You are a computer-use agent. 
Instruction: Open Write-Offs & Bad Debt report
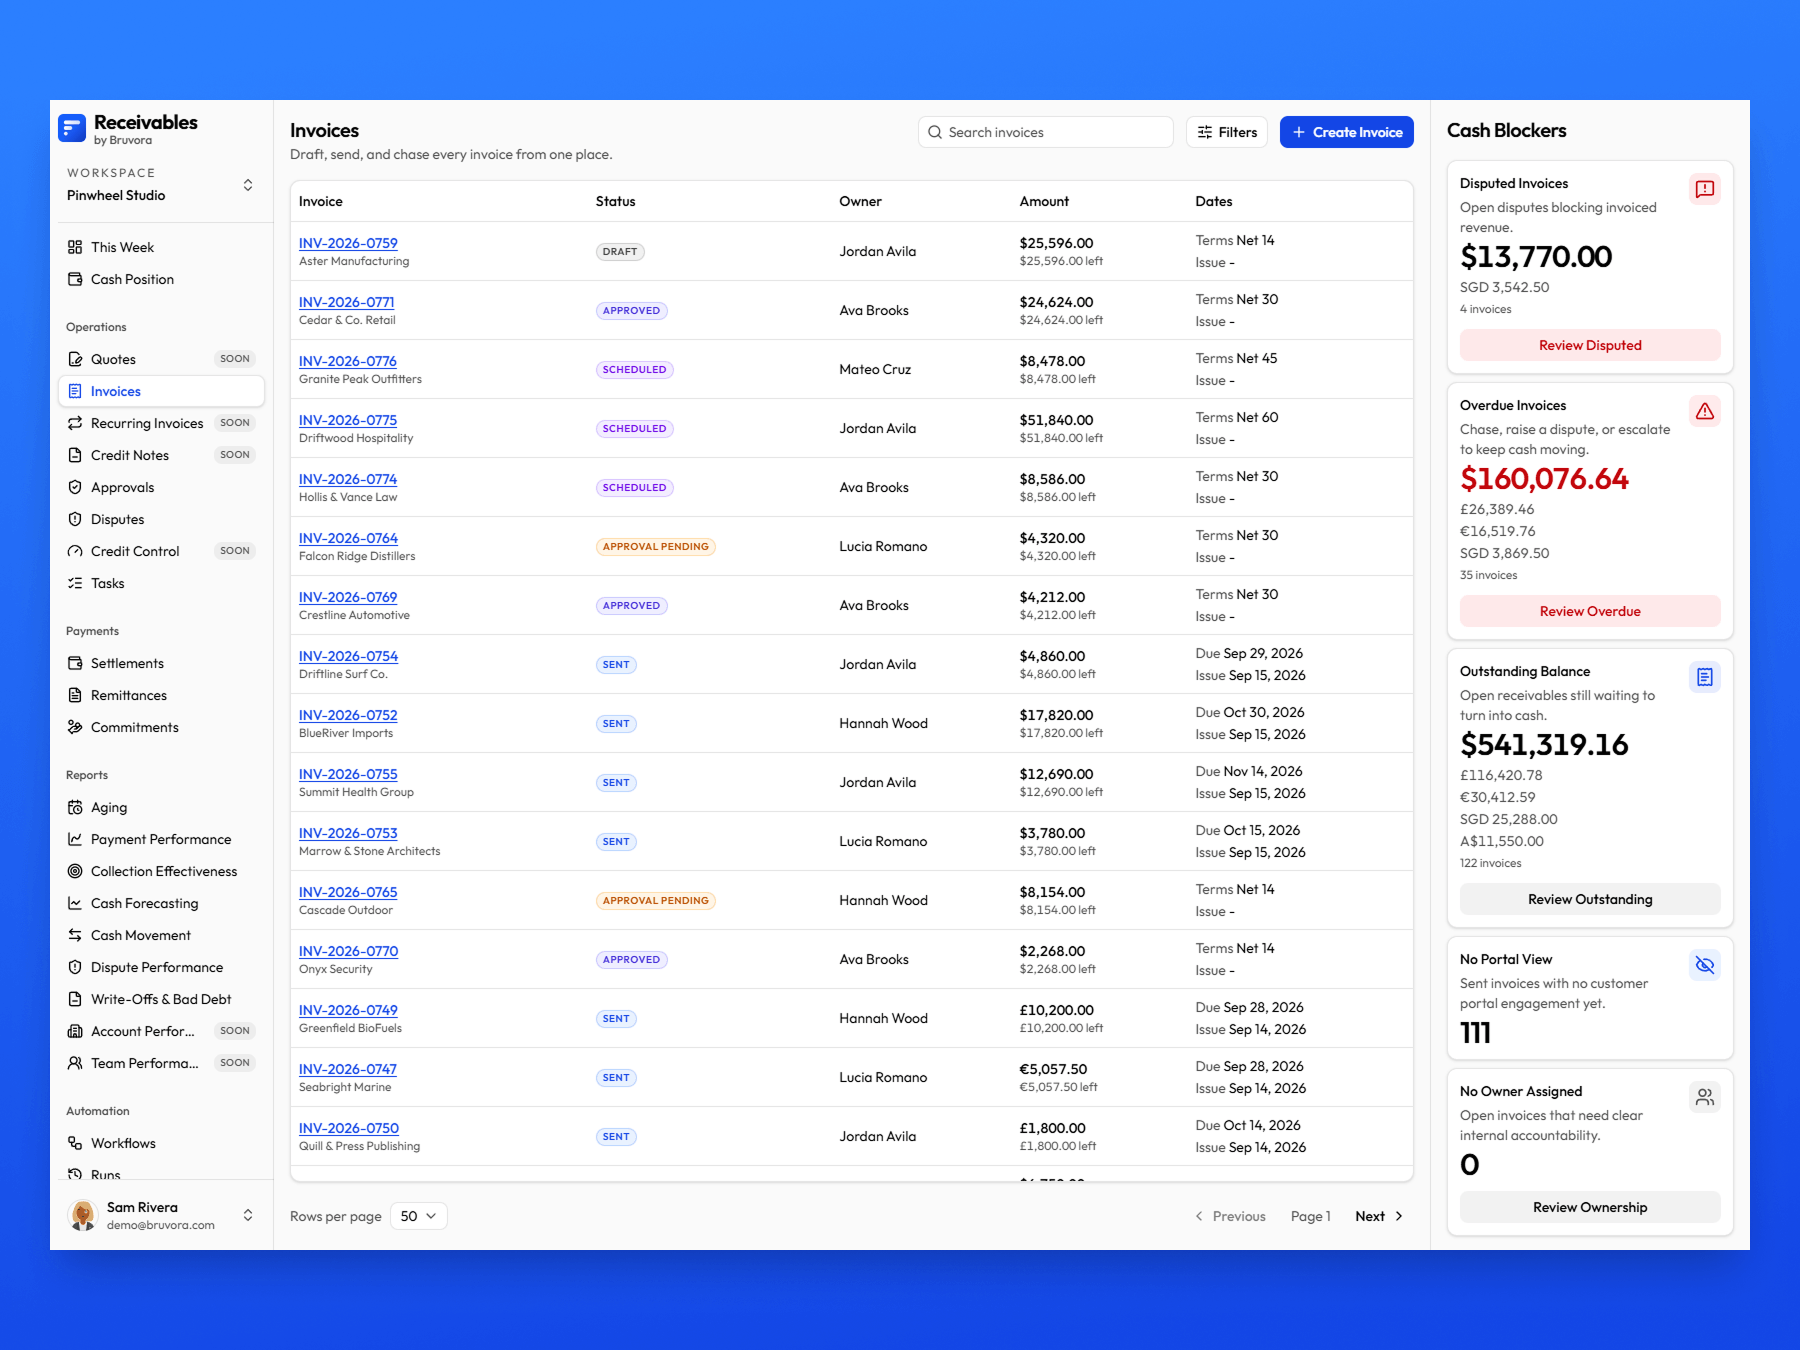tap(161, 999)
